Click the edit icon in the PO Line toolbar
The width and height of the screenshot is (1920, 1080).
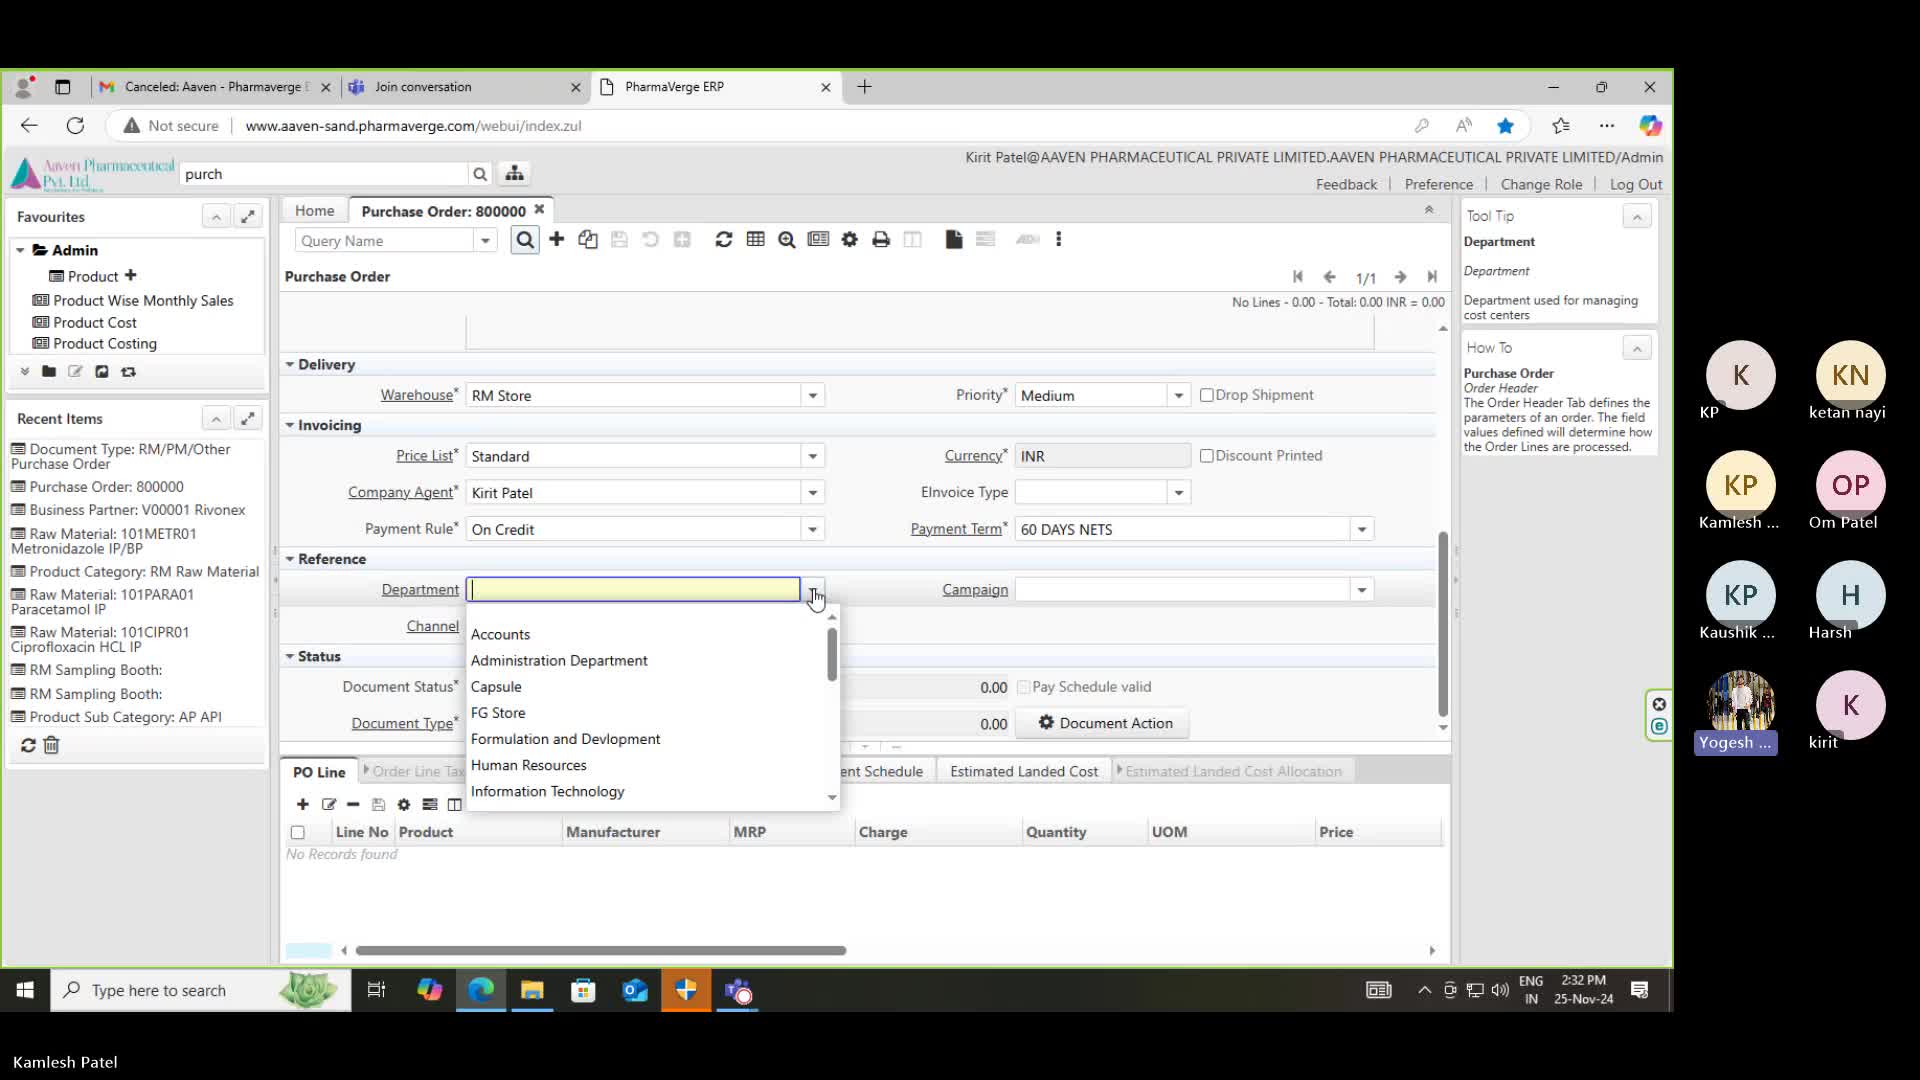(x=329, y=804)
